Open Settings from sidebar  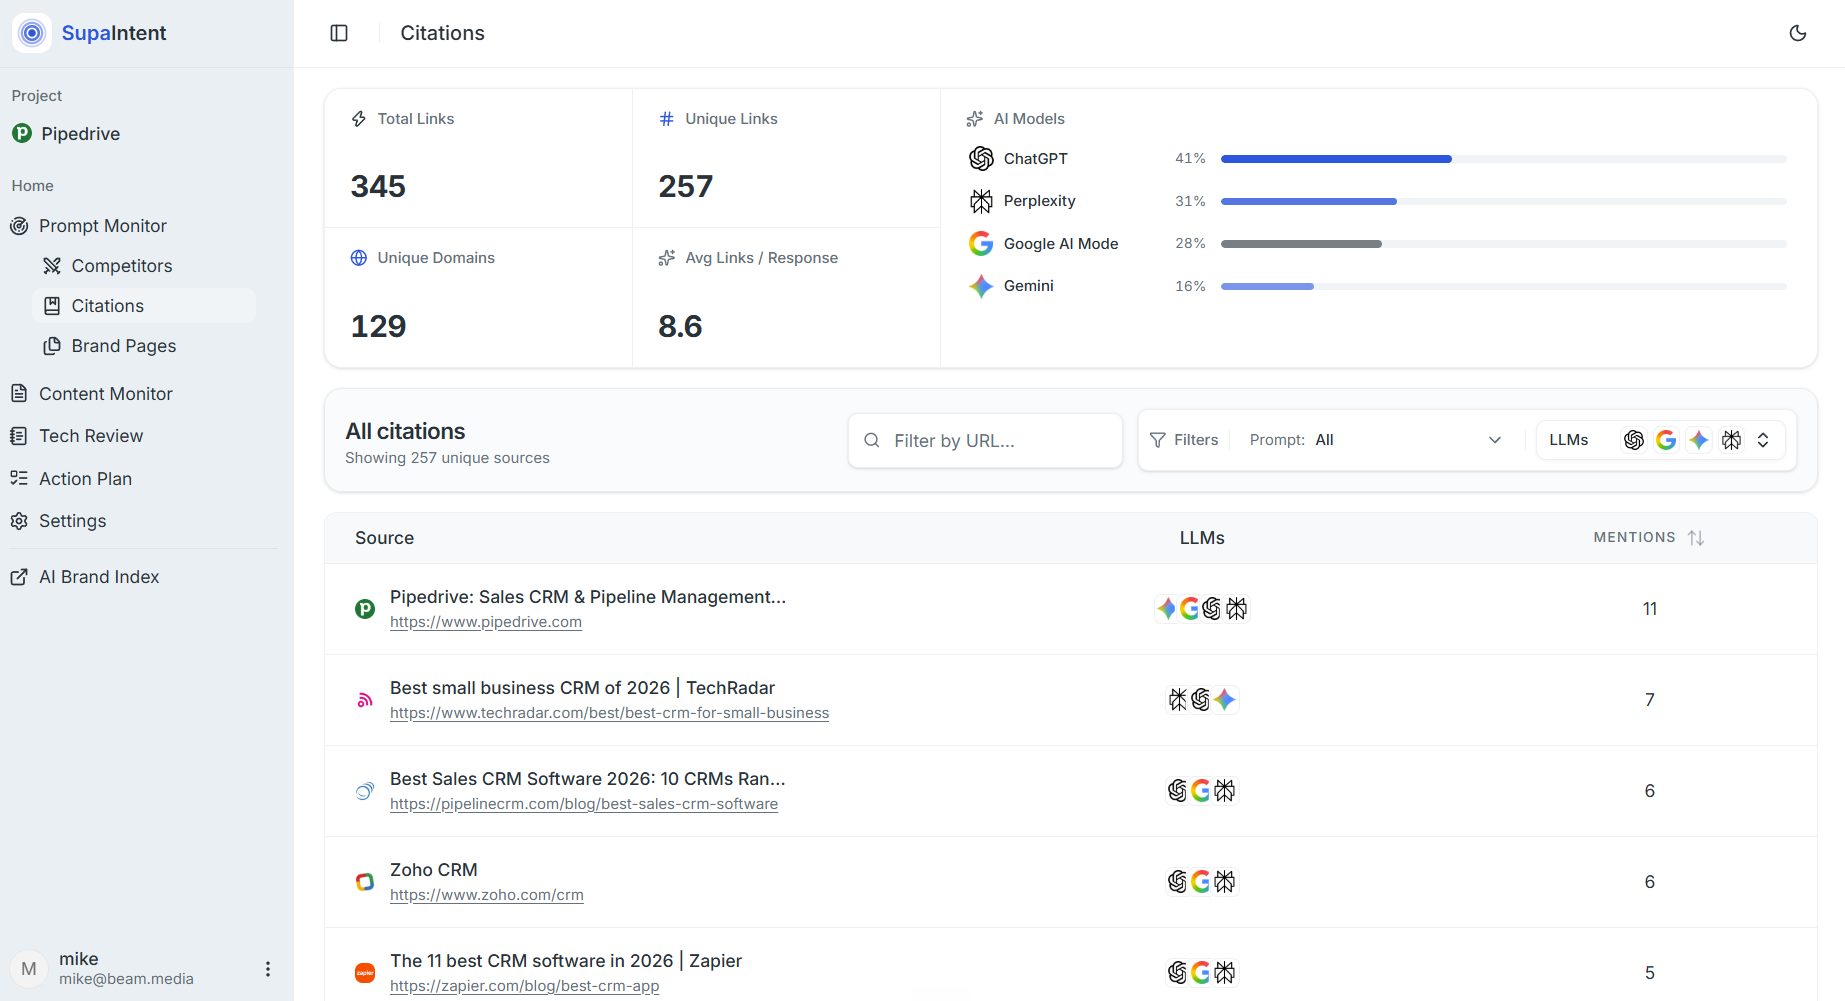click(73, 521)
